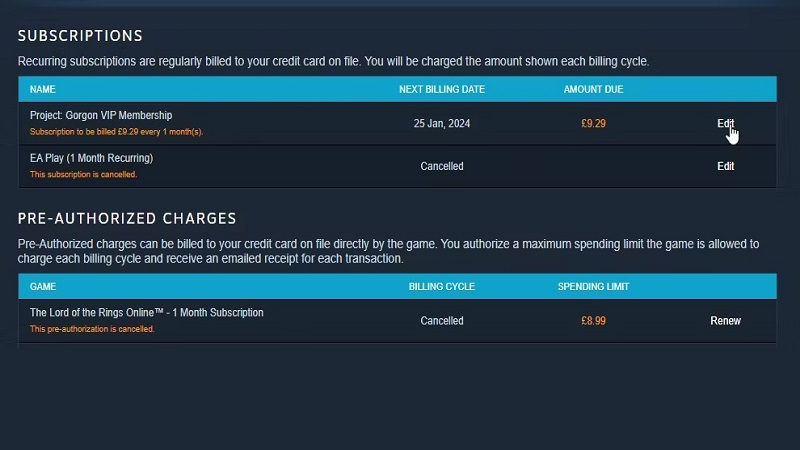Click the orange 'billed £9.29 every 1 month' note

point(116,132)
